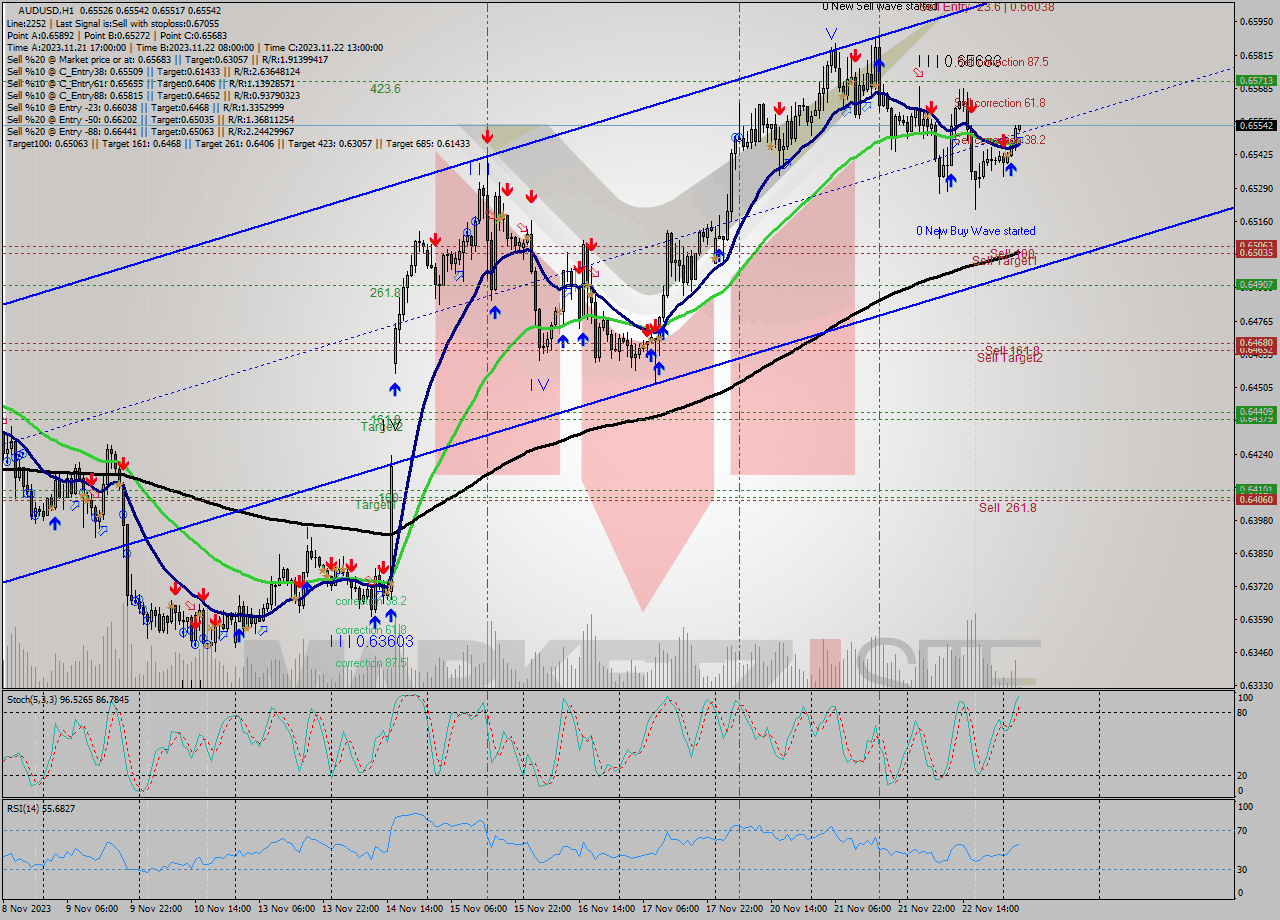Viewport: 1280px width, 920px height.
Task: Click the '9 Nov 06:00' time axis label
Action: coord(93,909)
